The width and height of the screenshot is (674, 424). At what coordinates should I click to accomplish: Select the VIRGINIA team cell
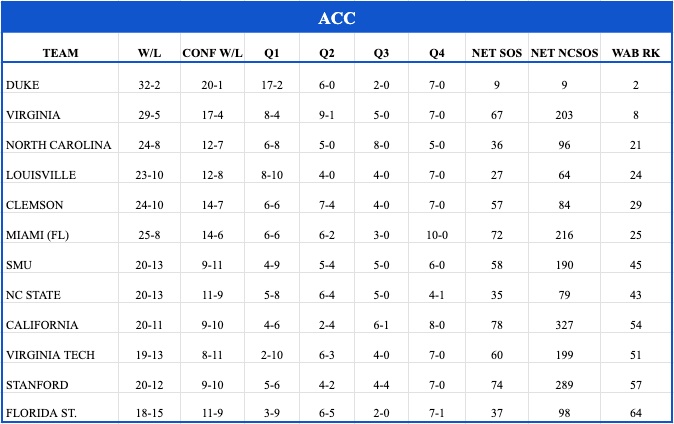(33, 116)
